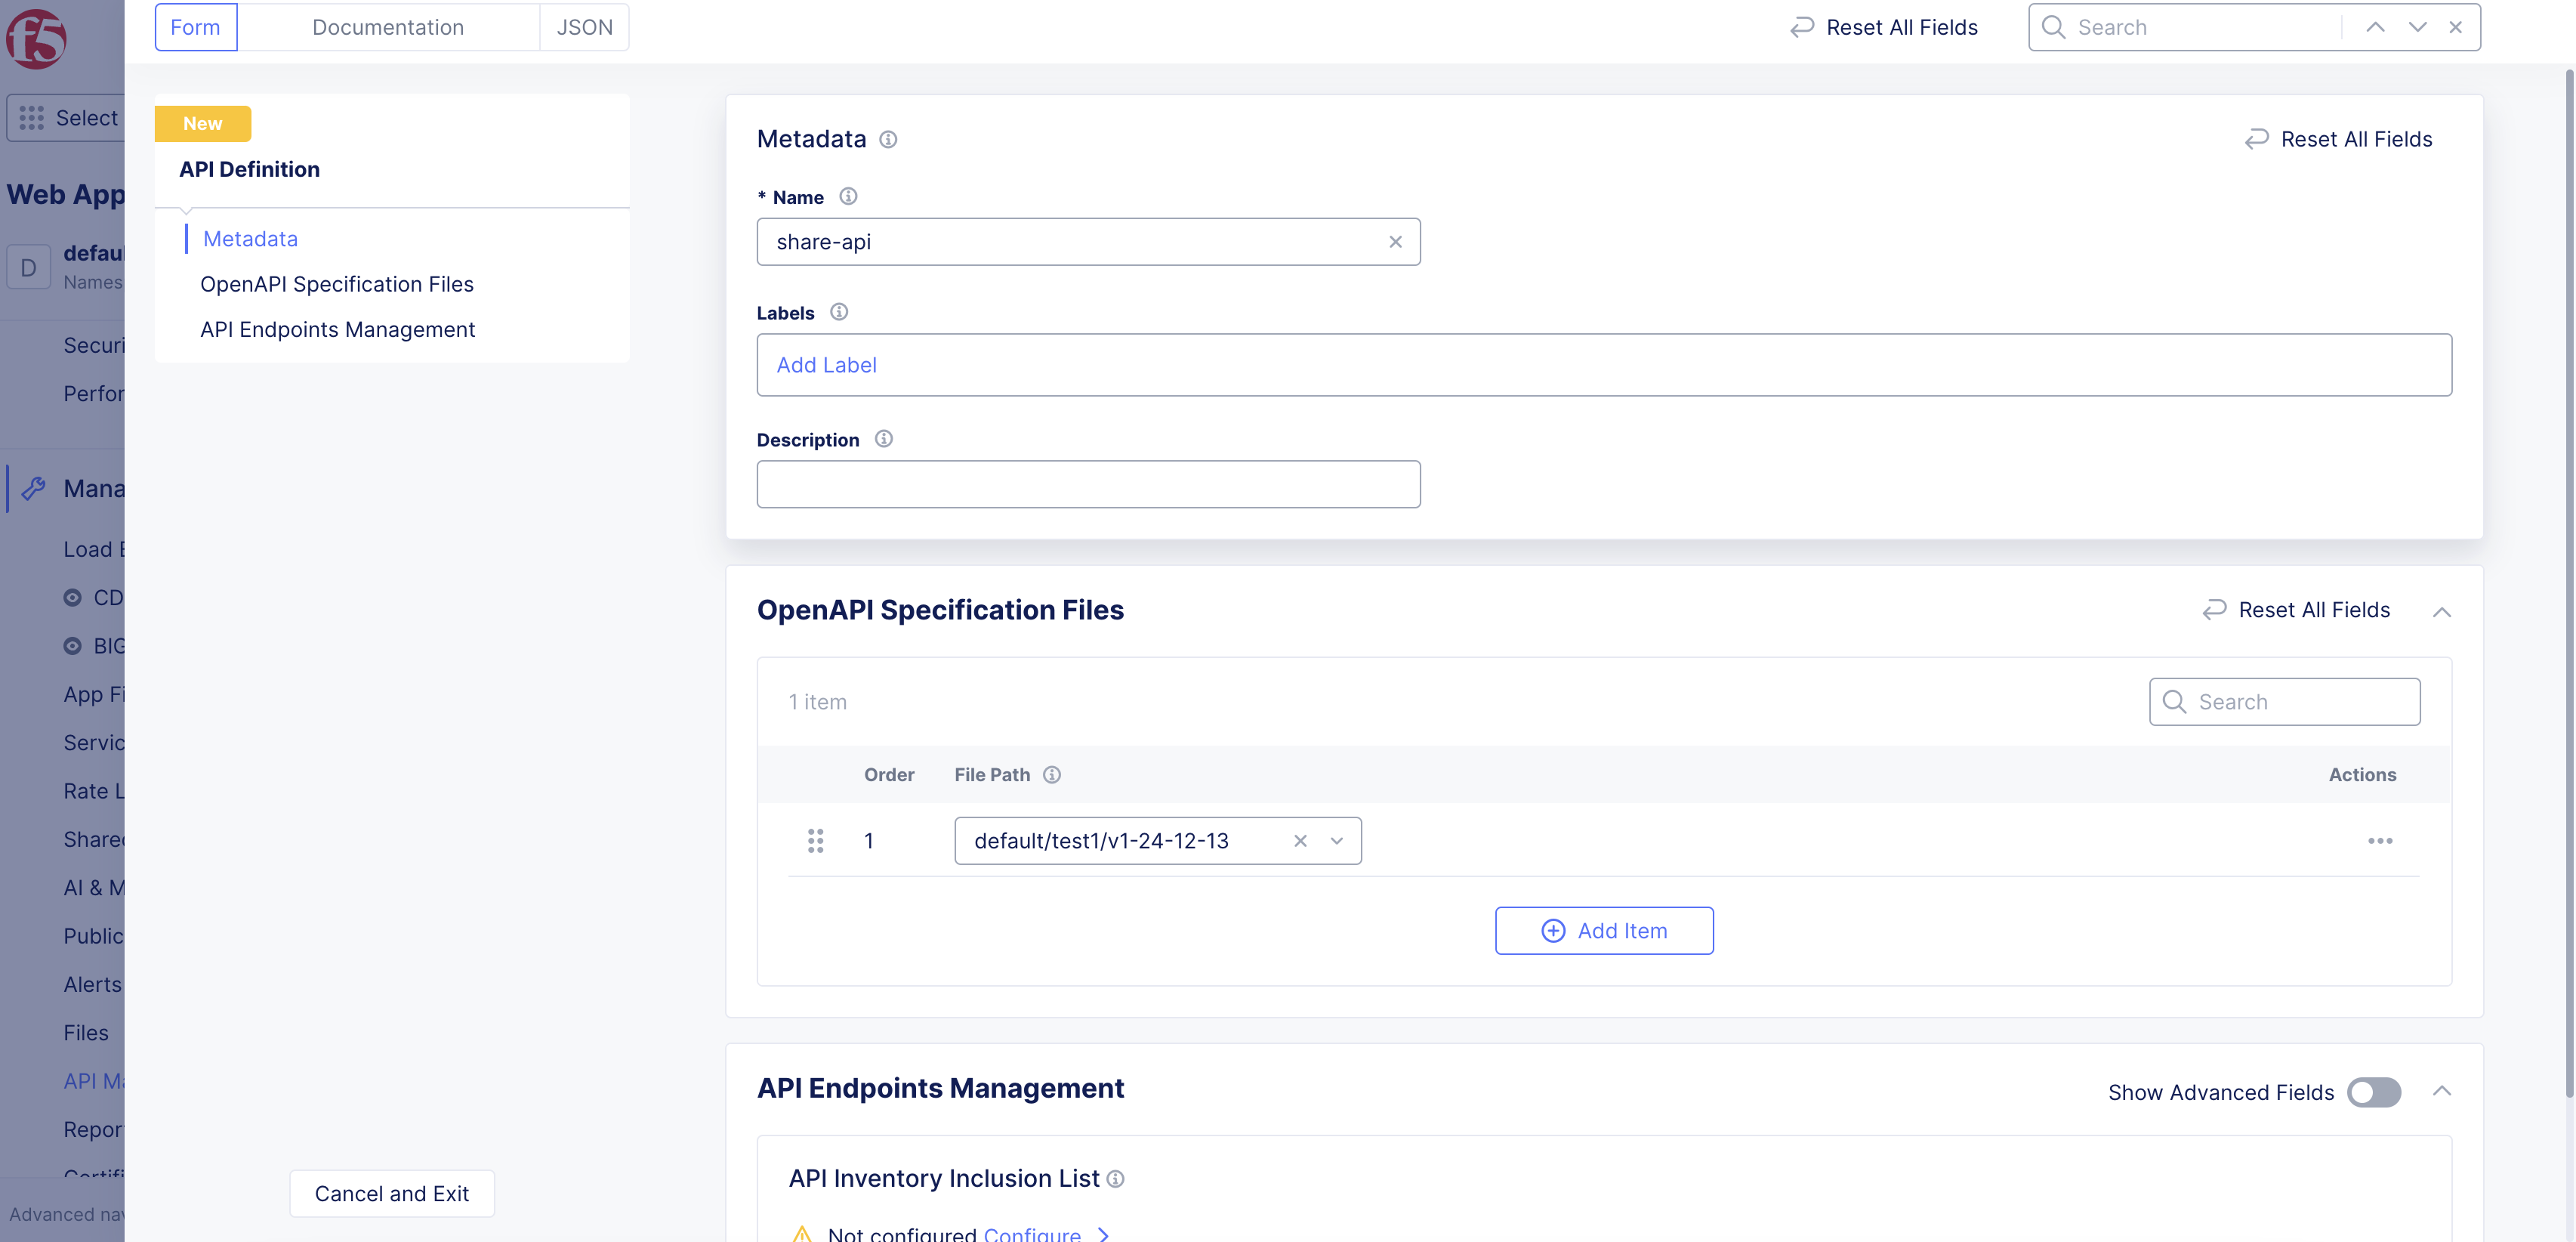This screenshot has height=1242, width=2576.
Task: Click the info icon next to Metadata heading
Action: point(887,139)
